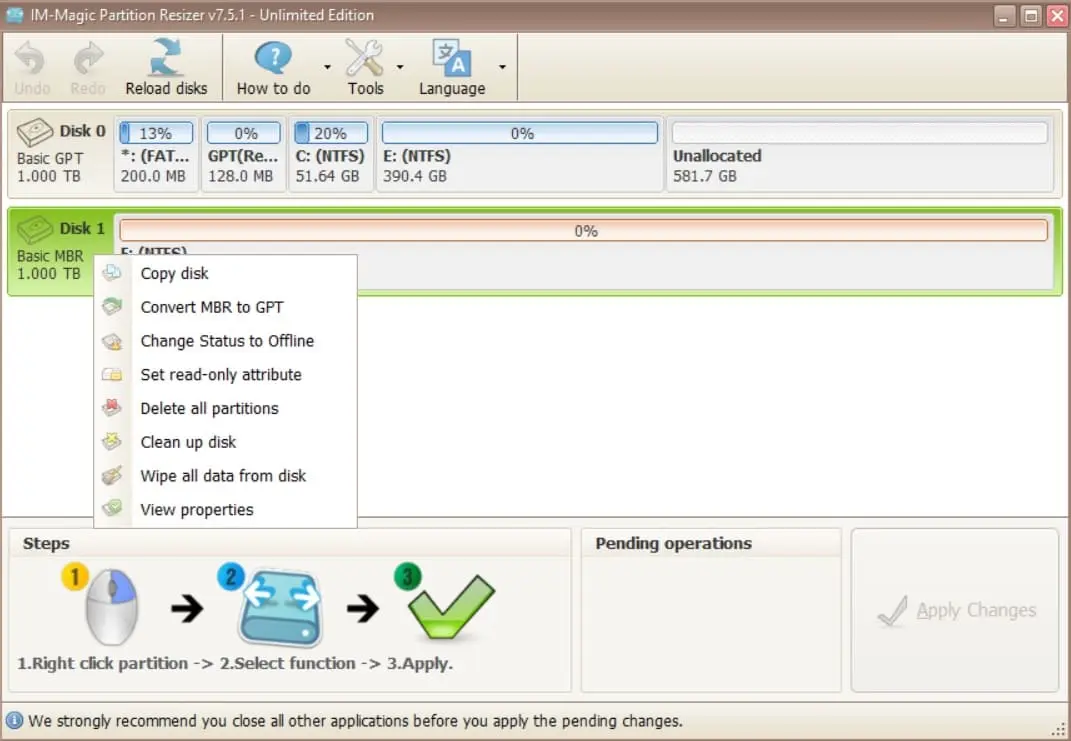
Task: Click the Tools label
Action: 365,89
